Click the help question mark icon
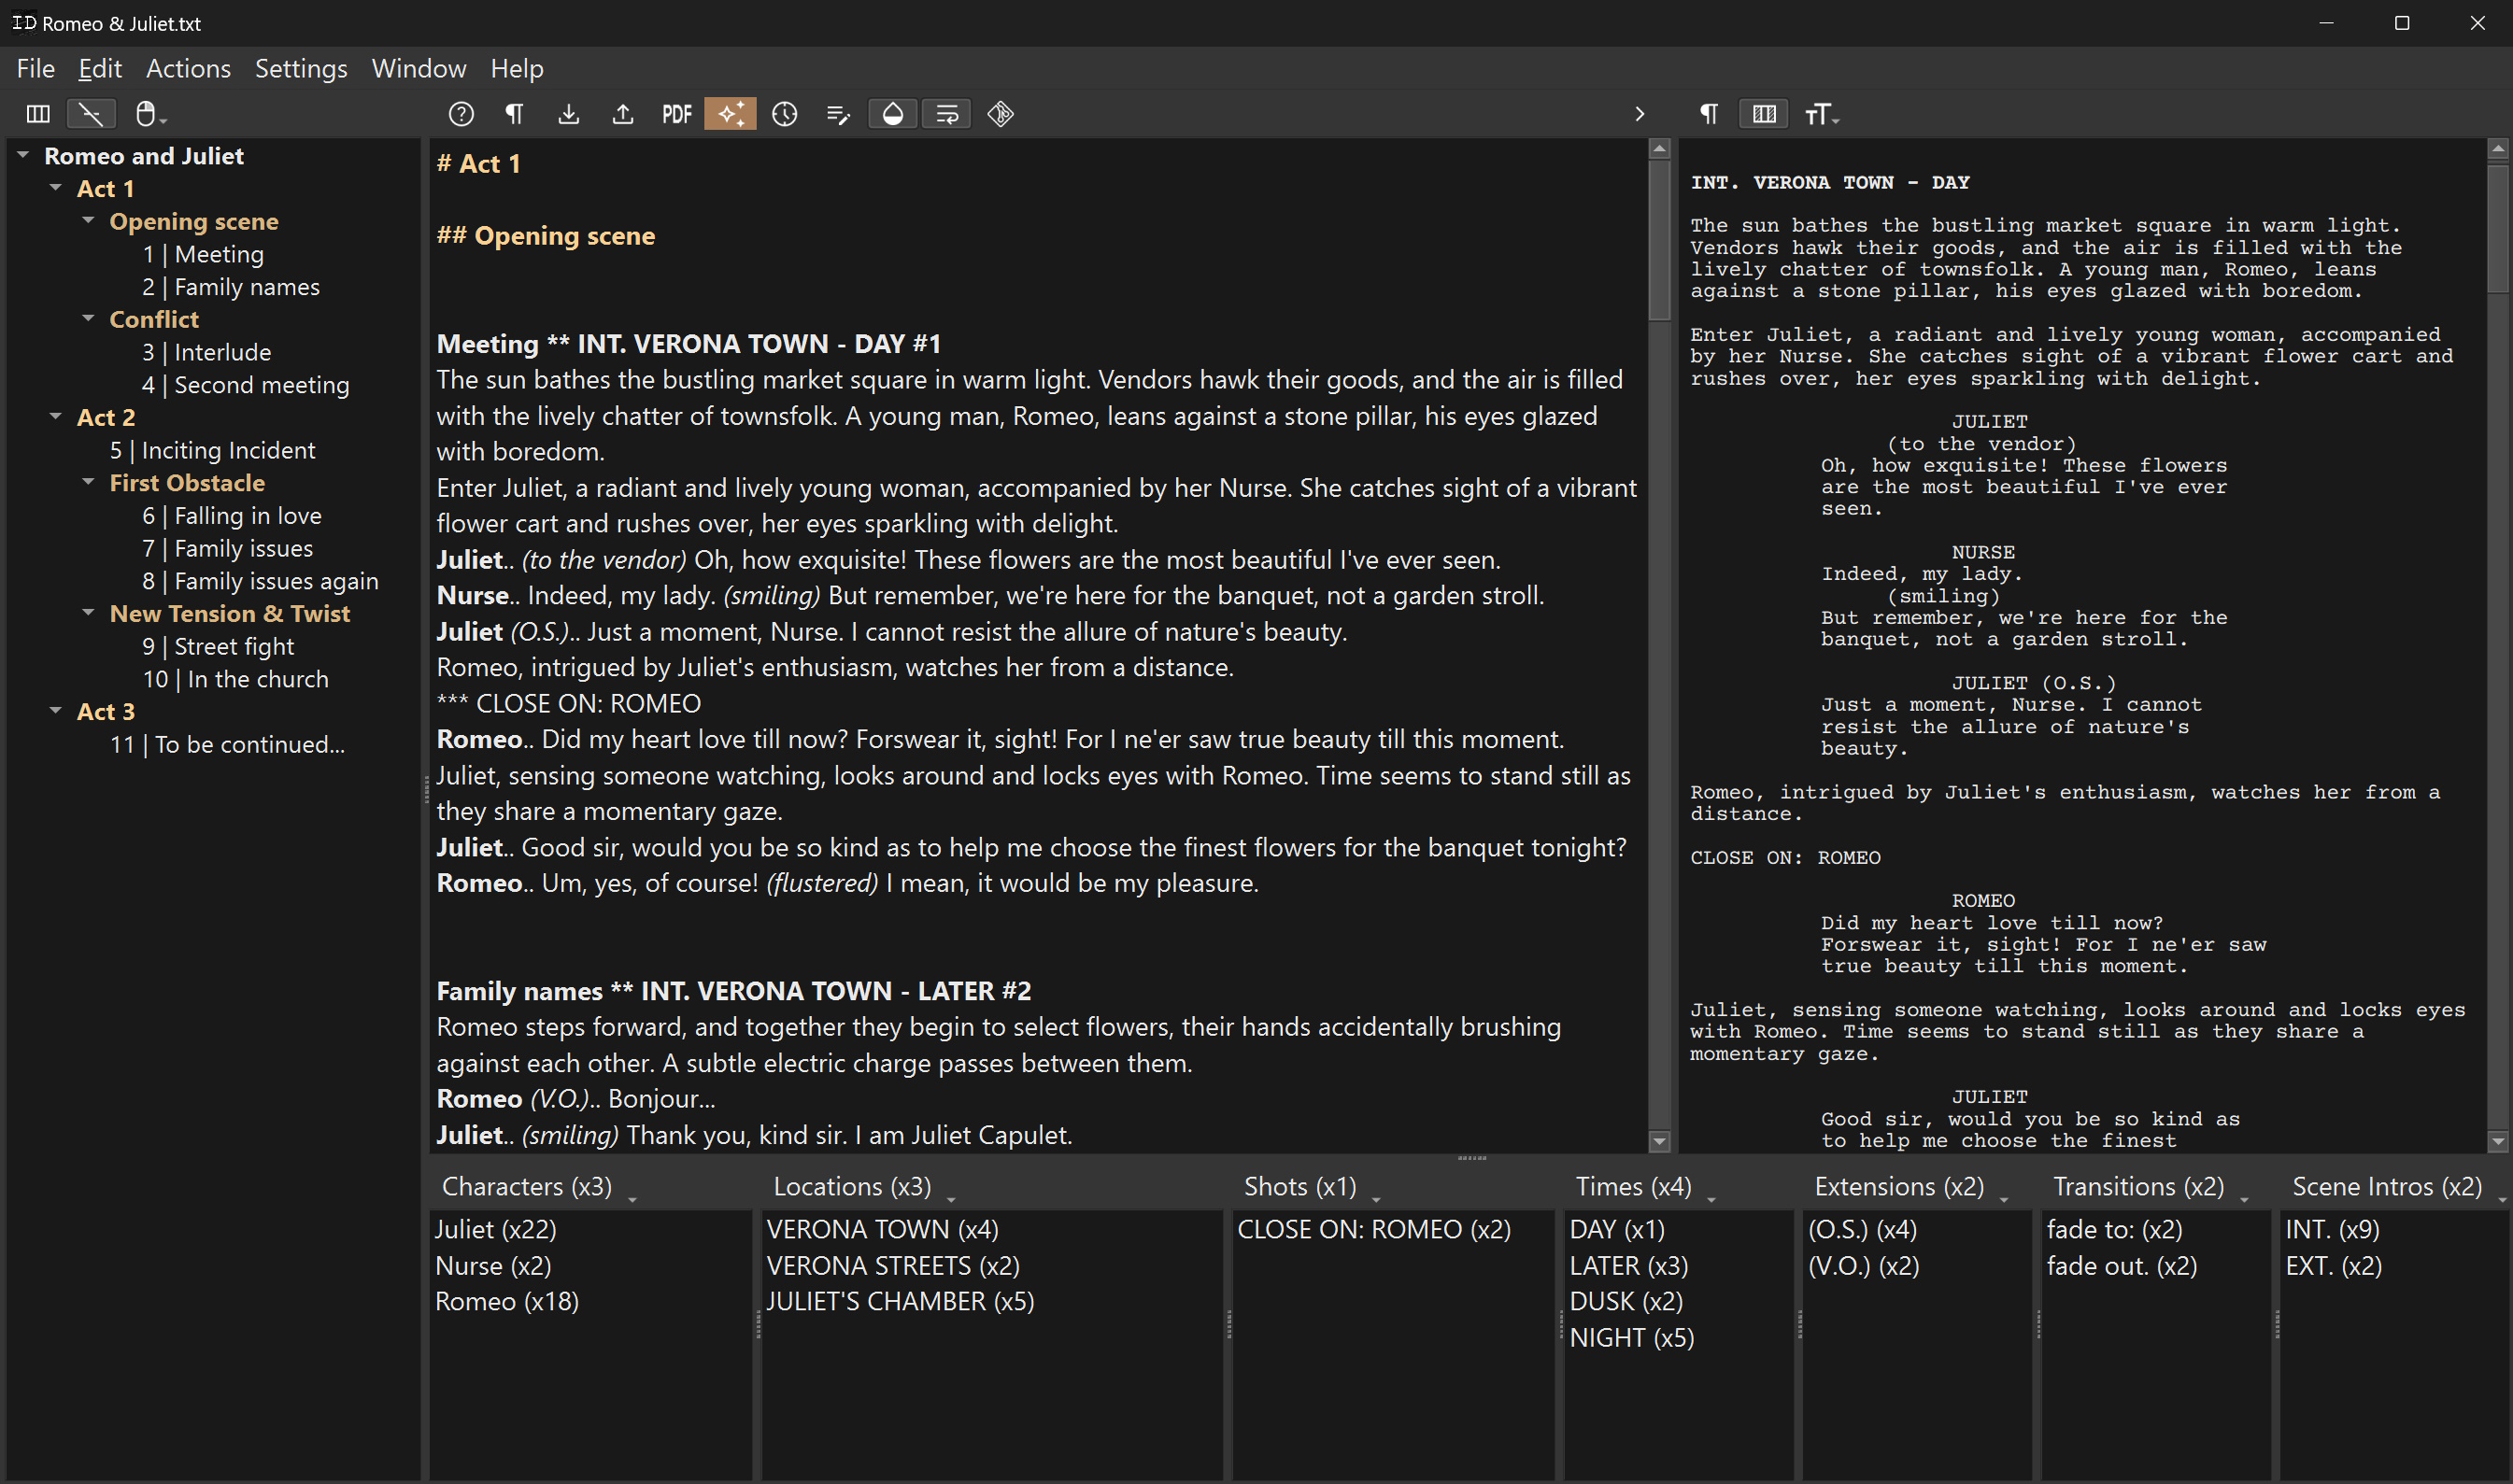This screenshot has width=2513, height=1484. [461, 114]
